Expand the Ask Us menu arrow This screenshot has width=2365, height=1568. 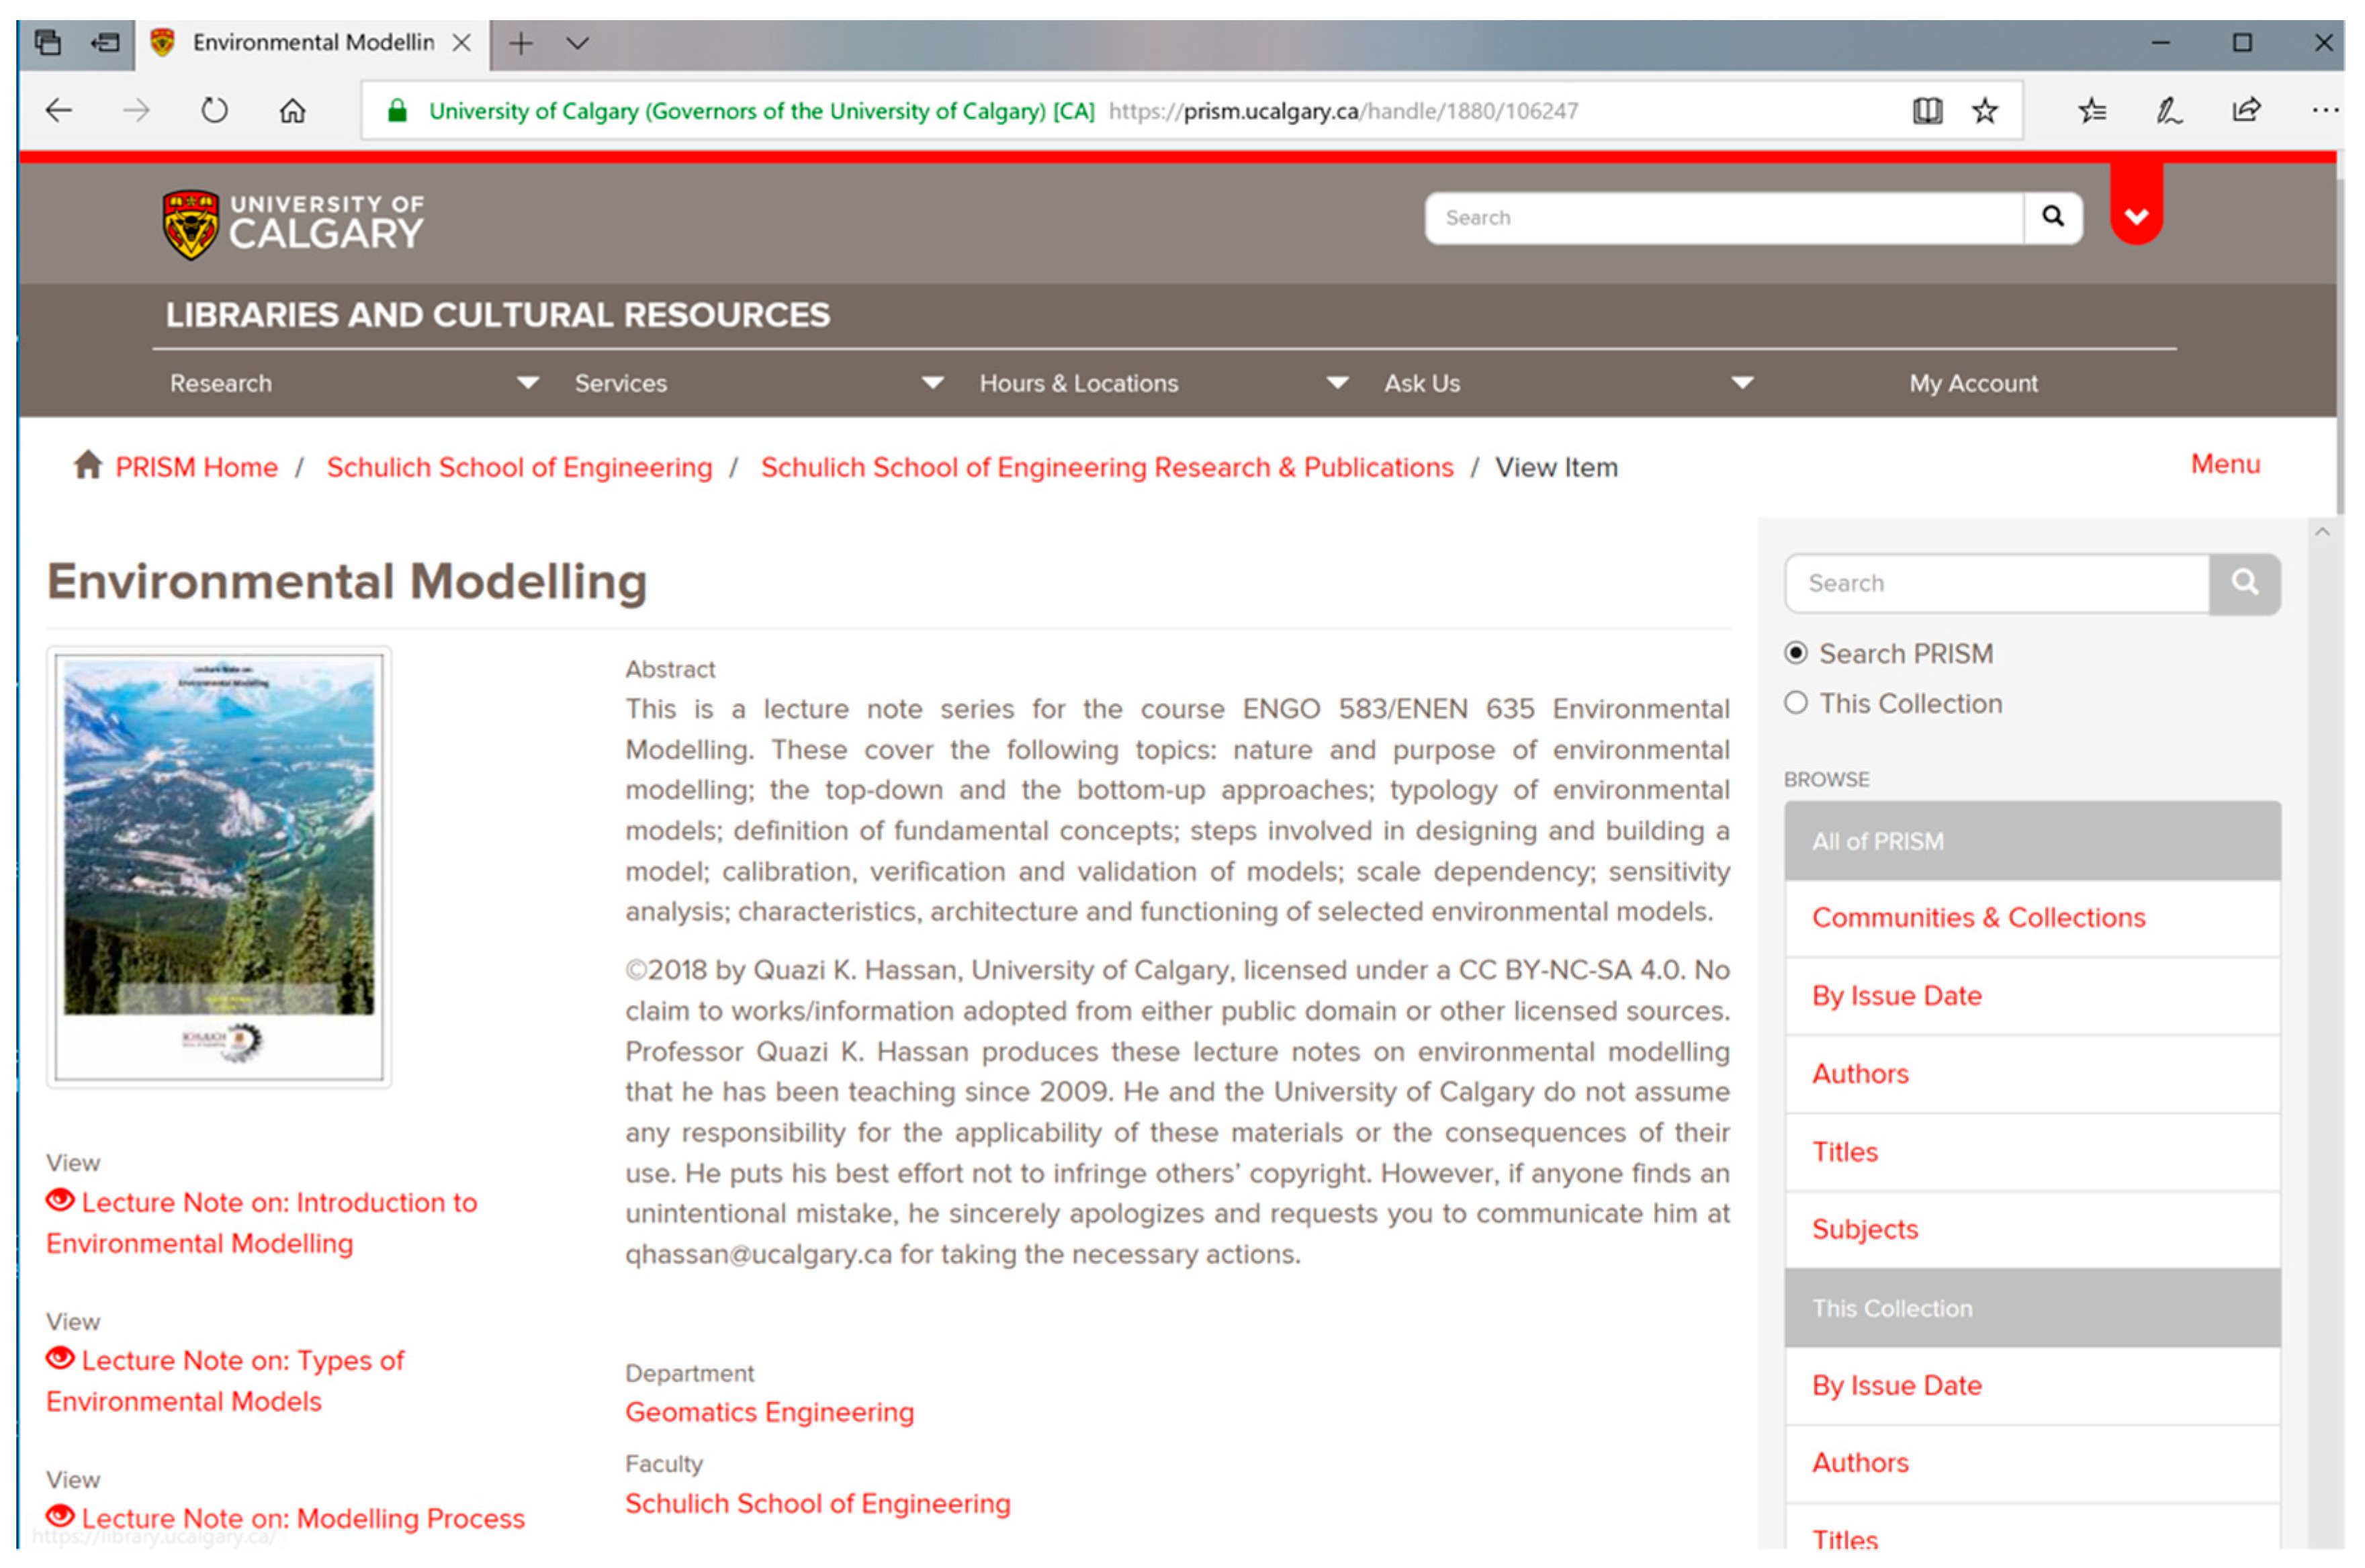[1742, 383]
